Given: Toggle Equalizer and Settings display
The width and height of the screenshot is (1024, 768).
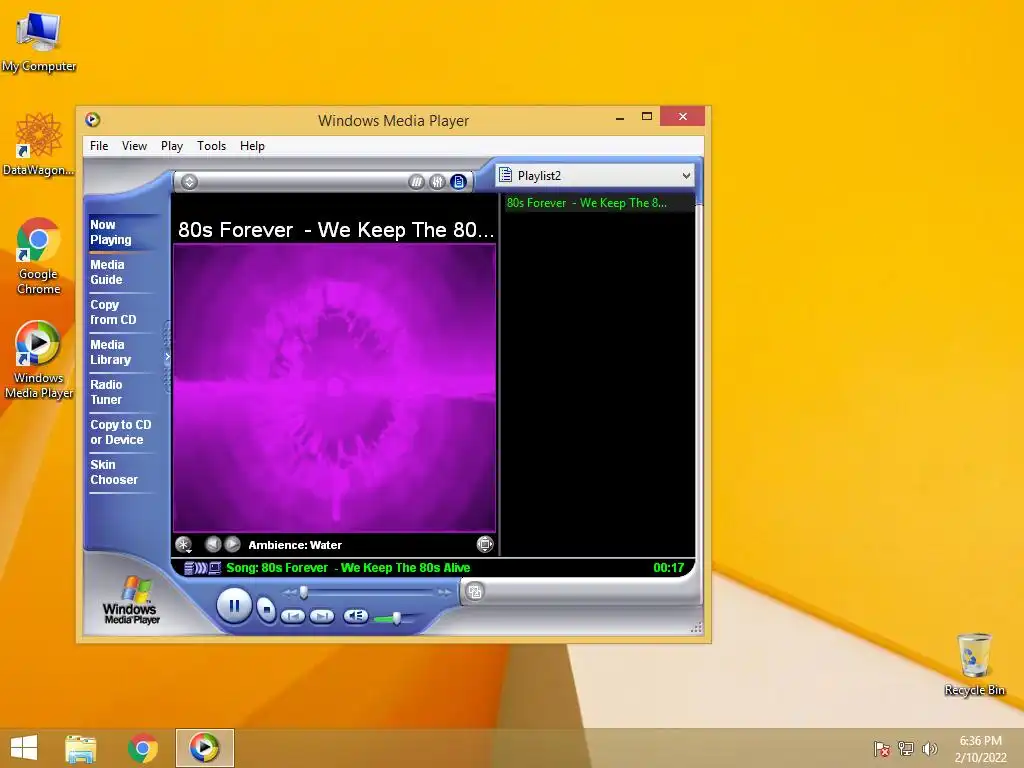Looking at the screenshot, I should pos(438,182).
